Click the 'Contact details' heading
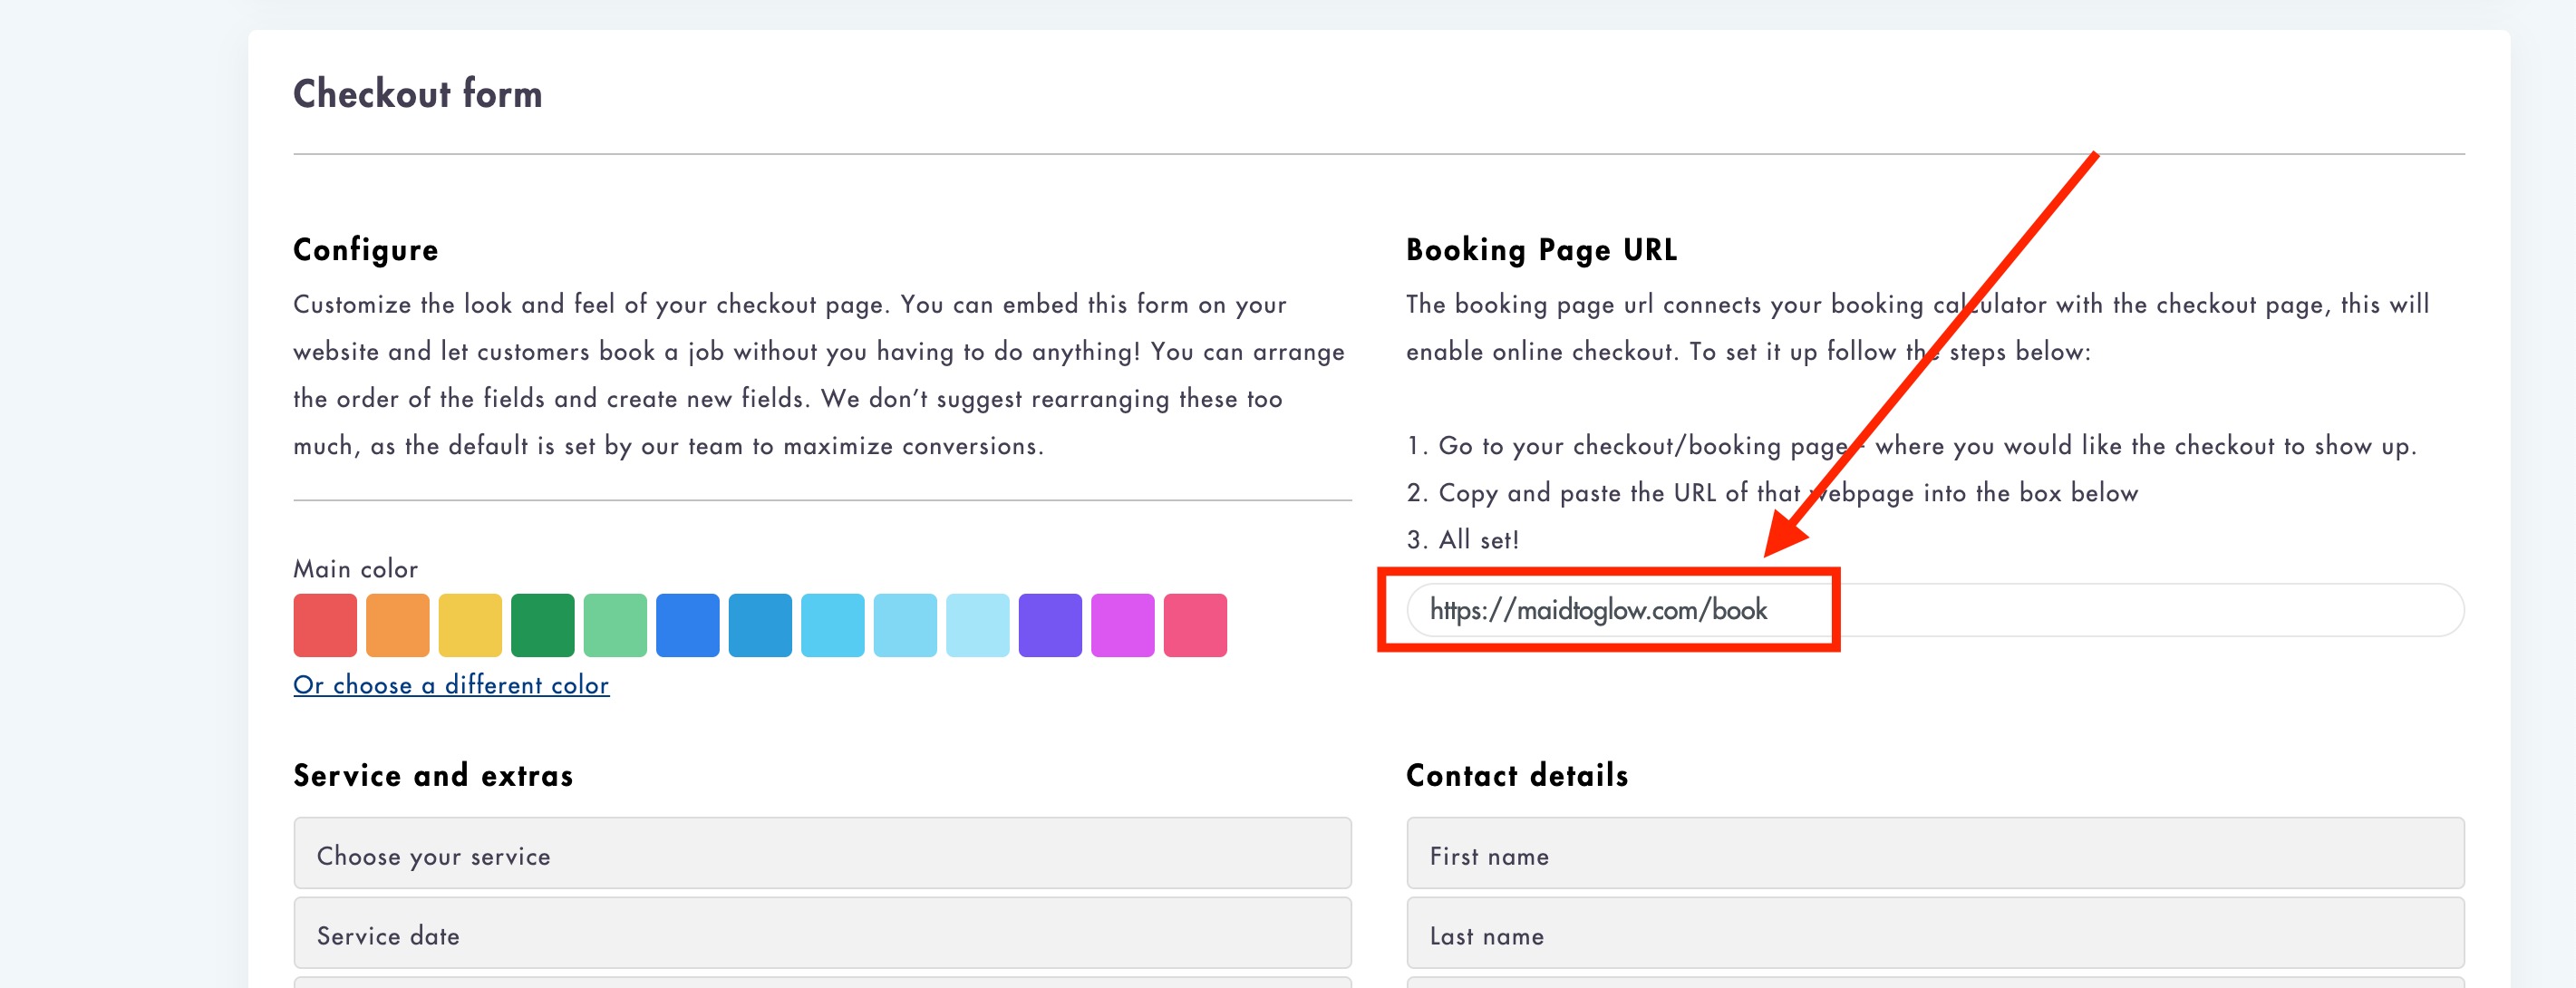The height and width of the screenshot is (988, 2576). point(1517,776)
